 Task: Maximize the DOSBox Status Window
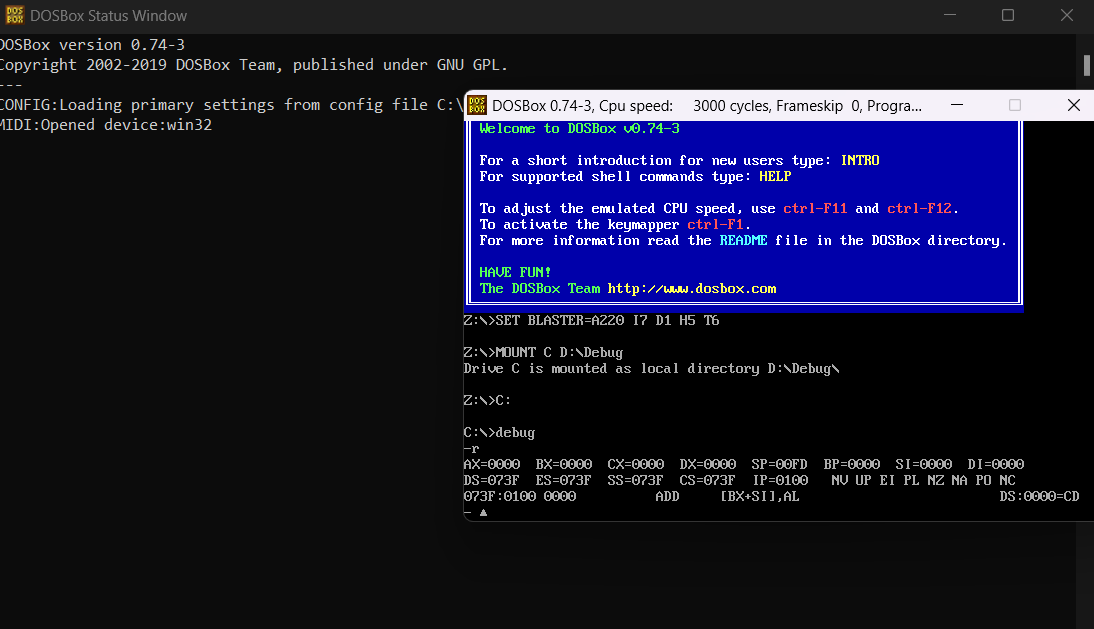1008,16
